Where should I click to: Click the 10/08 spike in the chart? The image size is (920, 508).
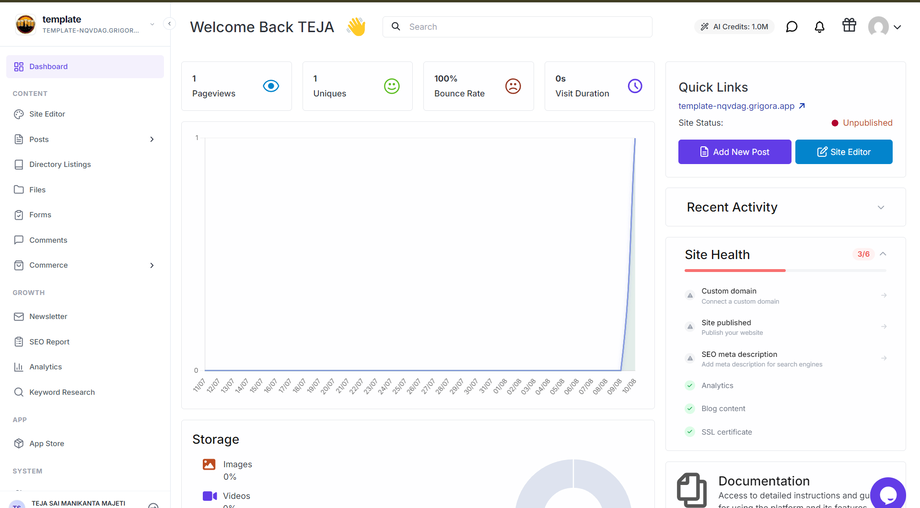pyautogui.click(x=634, y=141)
